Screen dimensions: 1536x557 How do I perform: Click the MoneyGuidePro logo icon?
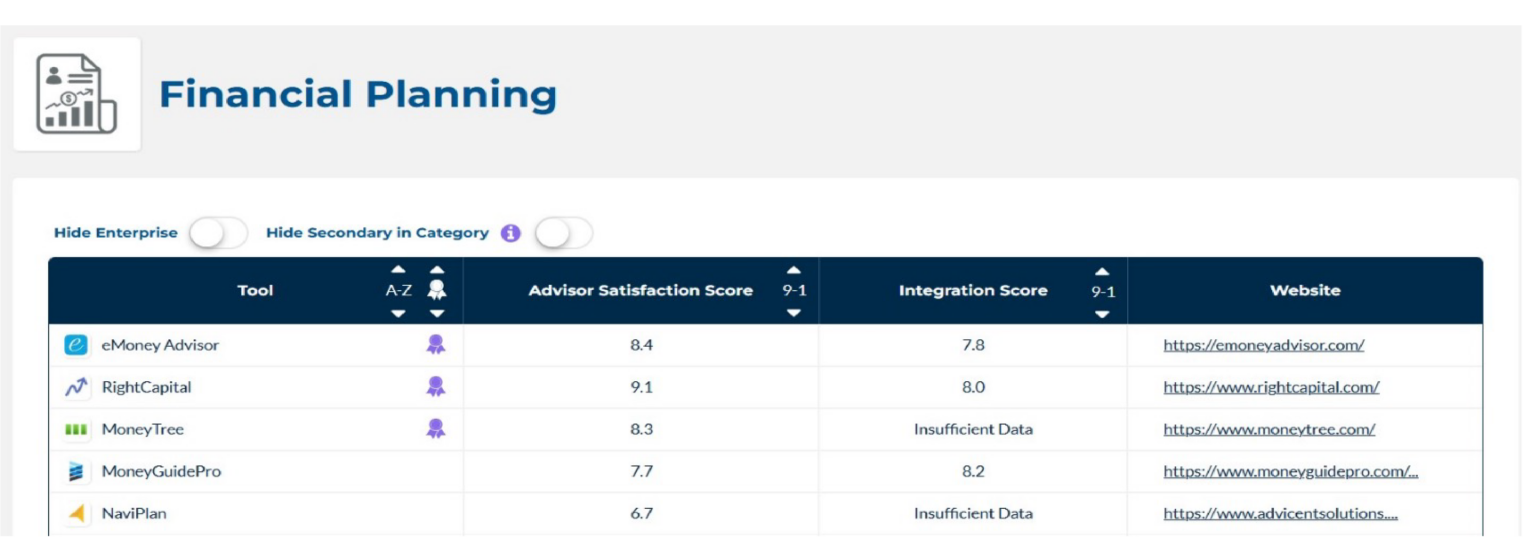[x=76, y=472]
